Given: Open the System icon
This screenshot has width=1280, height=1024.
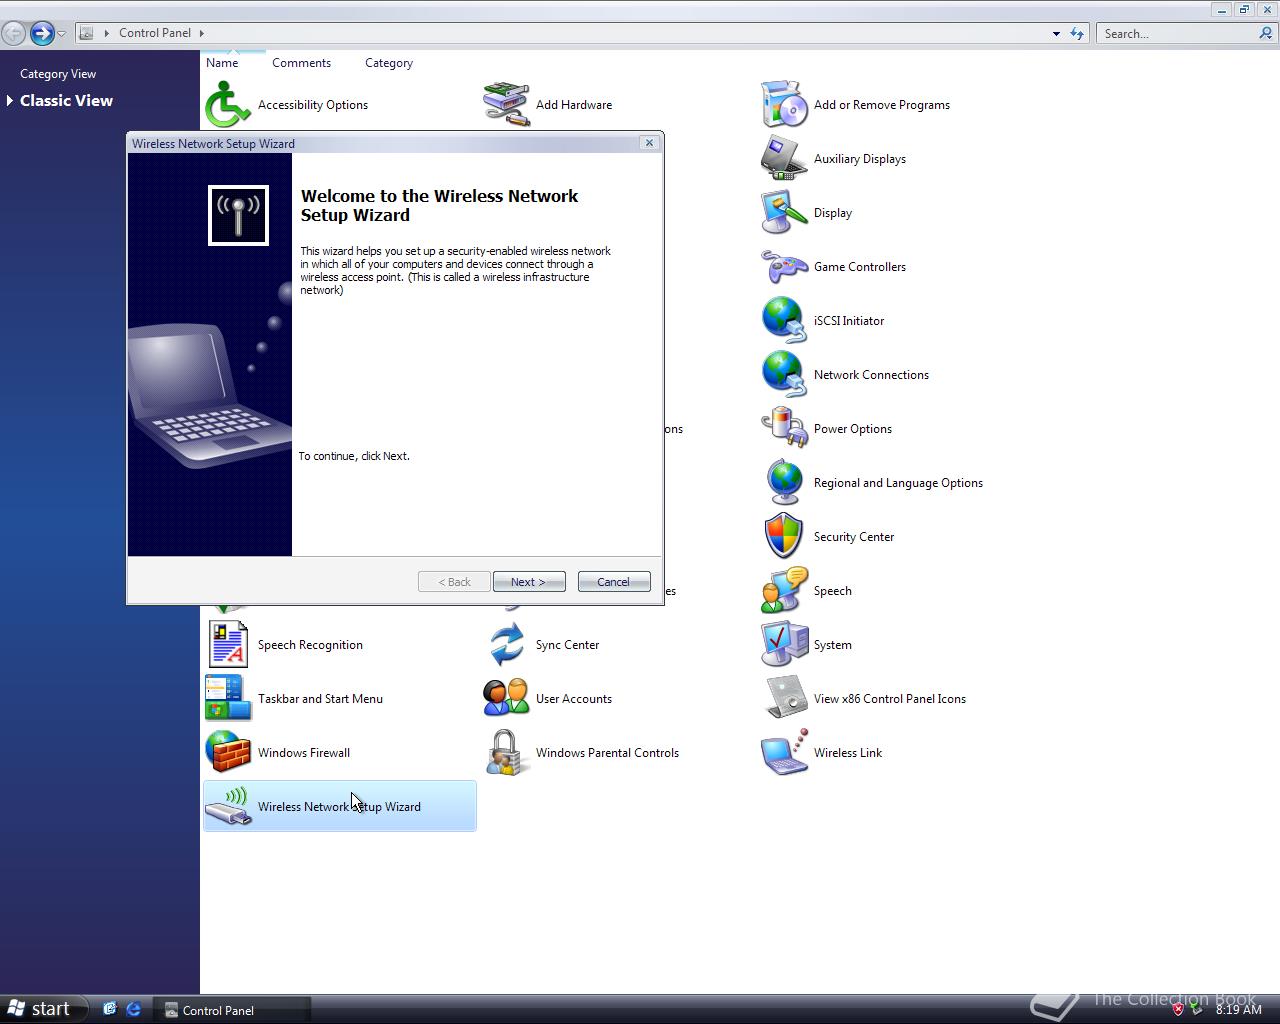Looking at the screenshot, I should pos(784,645).
